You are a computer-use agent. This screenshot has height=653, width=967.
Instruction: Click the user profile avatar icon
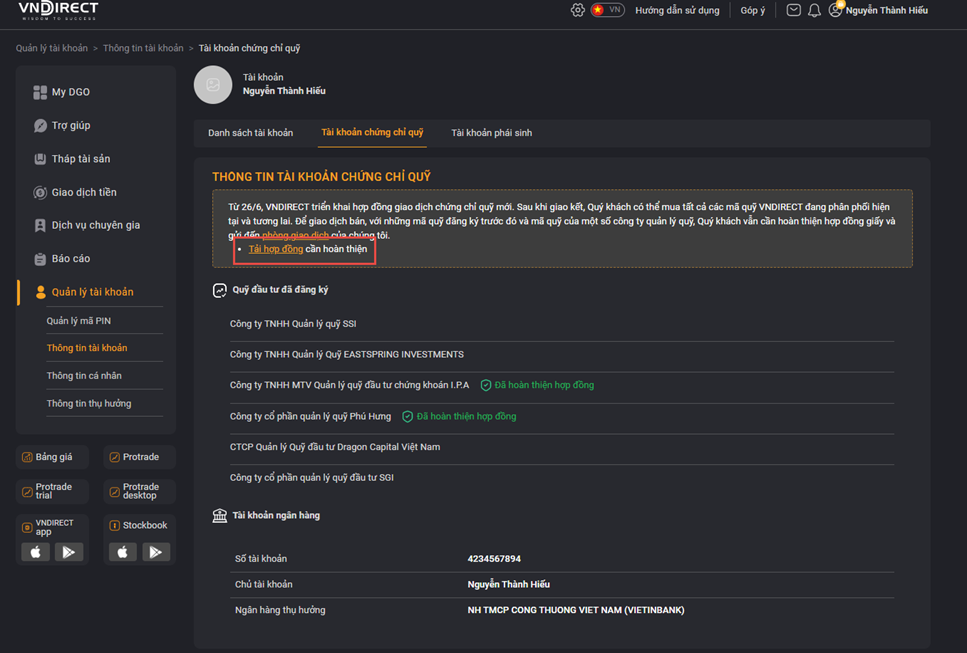[835, 10]
